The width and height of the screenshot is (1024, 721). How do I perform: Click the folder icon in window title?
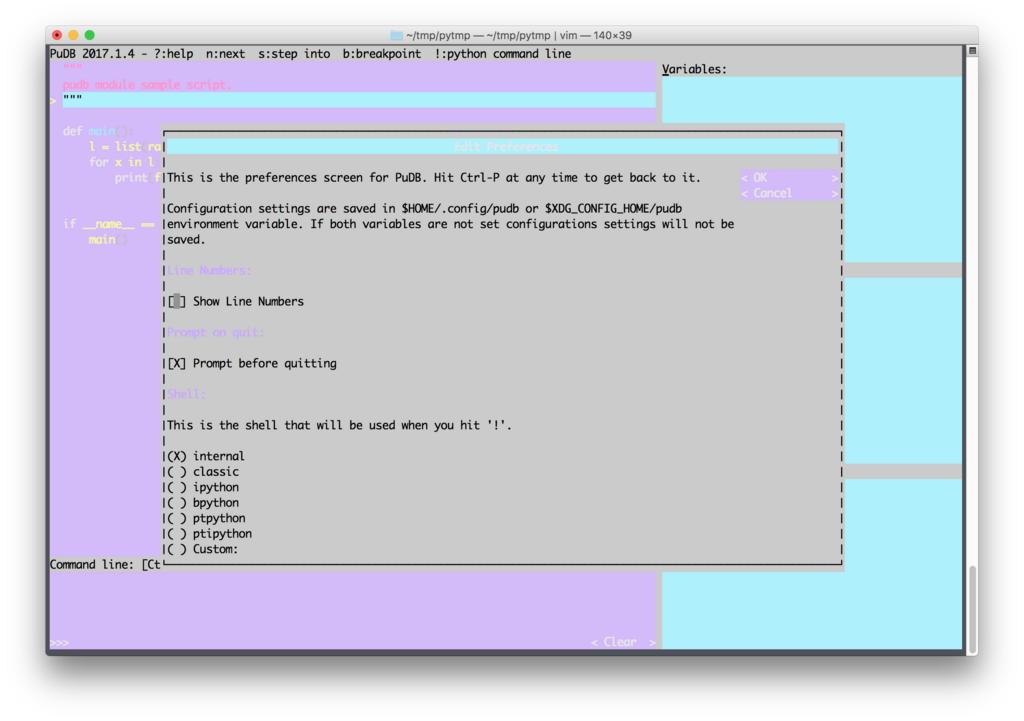point(396,35)
